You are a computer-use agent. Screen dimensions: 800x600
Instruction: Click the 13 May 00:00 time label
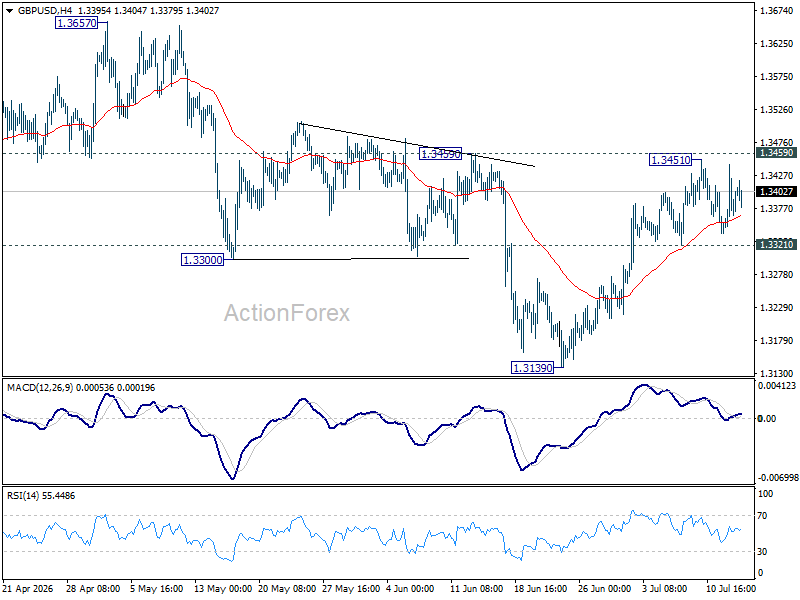point(223,588)
